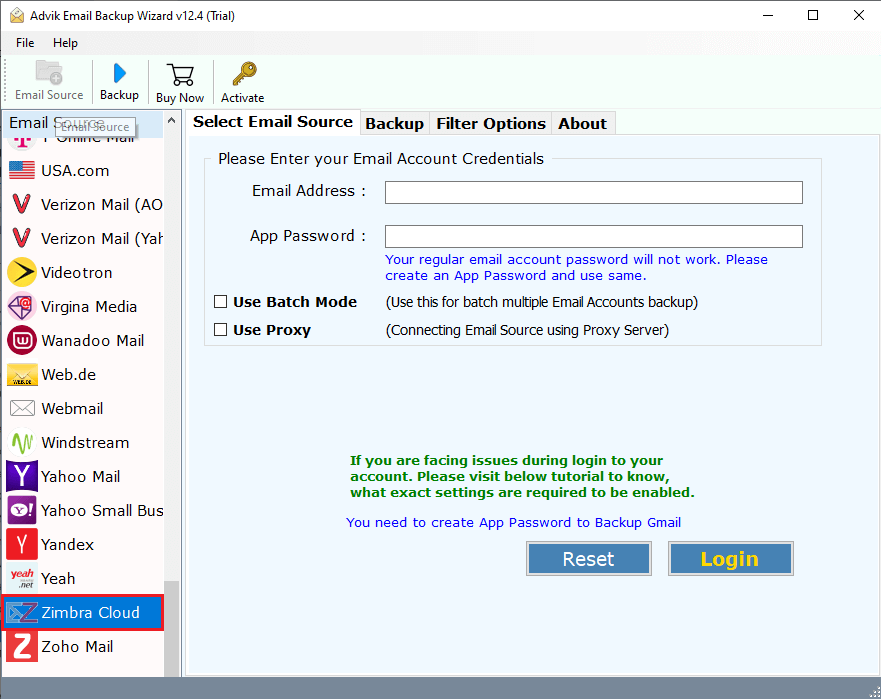
Task: Enable Use Batch Mode checkbox
Action: tap(220, 302)
